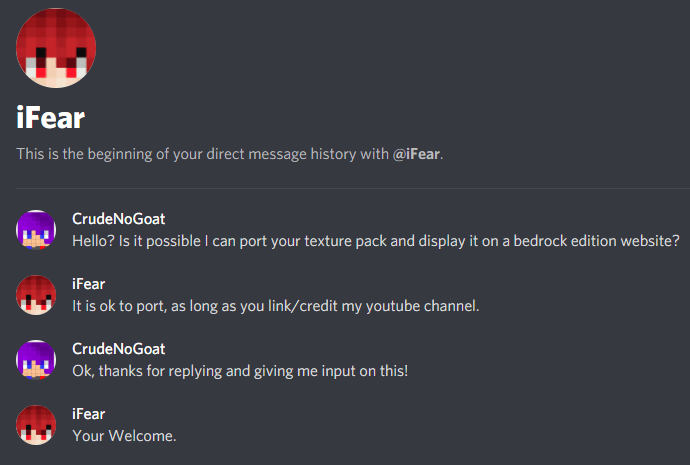The width and height of the screenshot is (690, 465).
Task: Click iFear's avatar beside 'Your Welcome.'
Action: coord(36,425)
